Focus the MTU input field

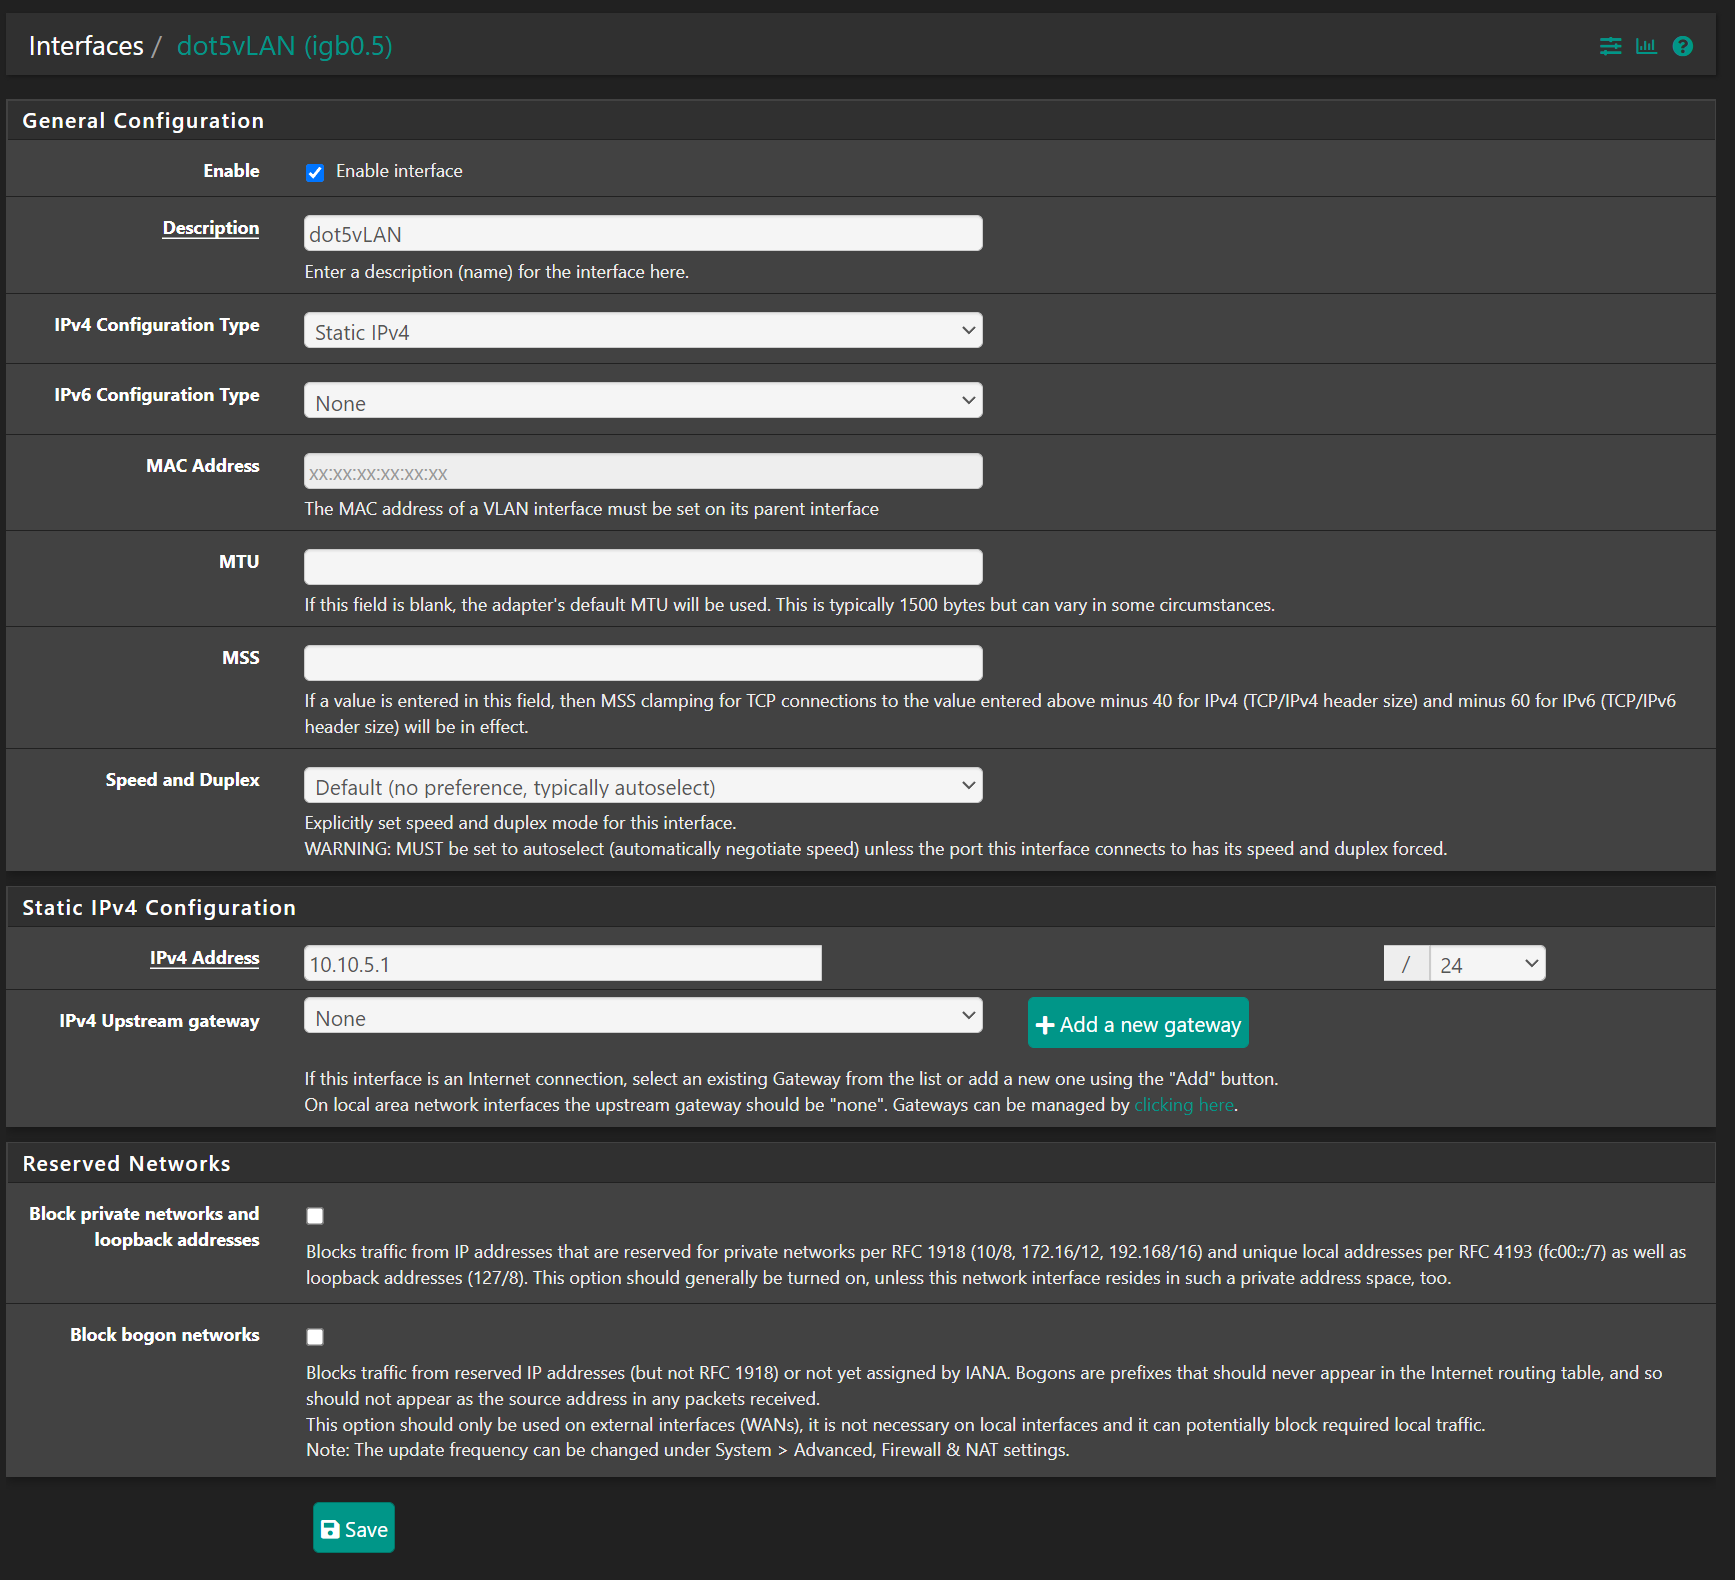point(643,567)
